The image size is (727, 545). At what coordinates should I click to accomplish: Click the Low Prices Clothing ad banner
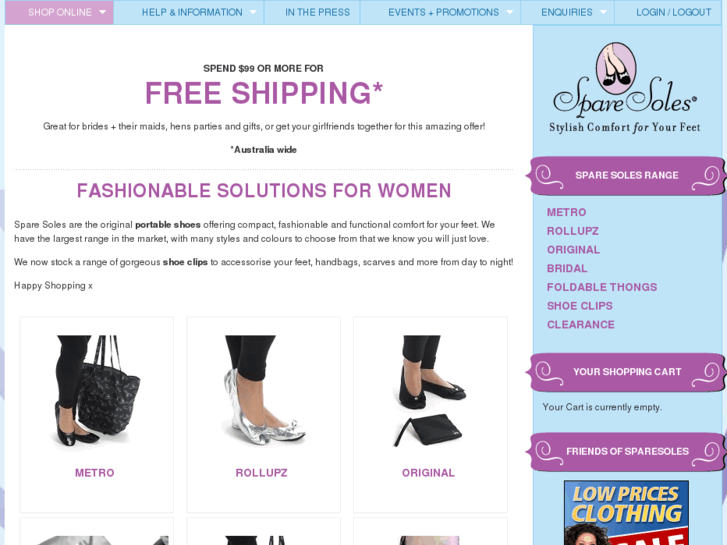pos(626,513)
